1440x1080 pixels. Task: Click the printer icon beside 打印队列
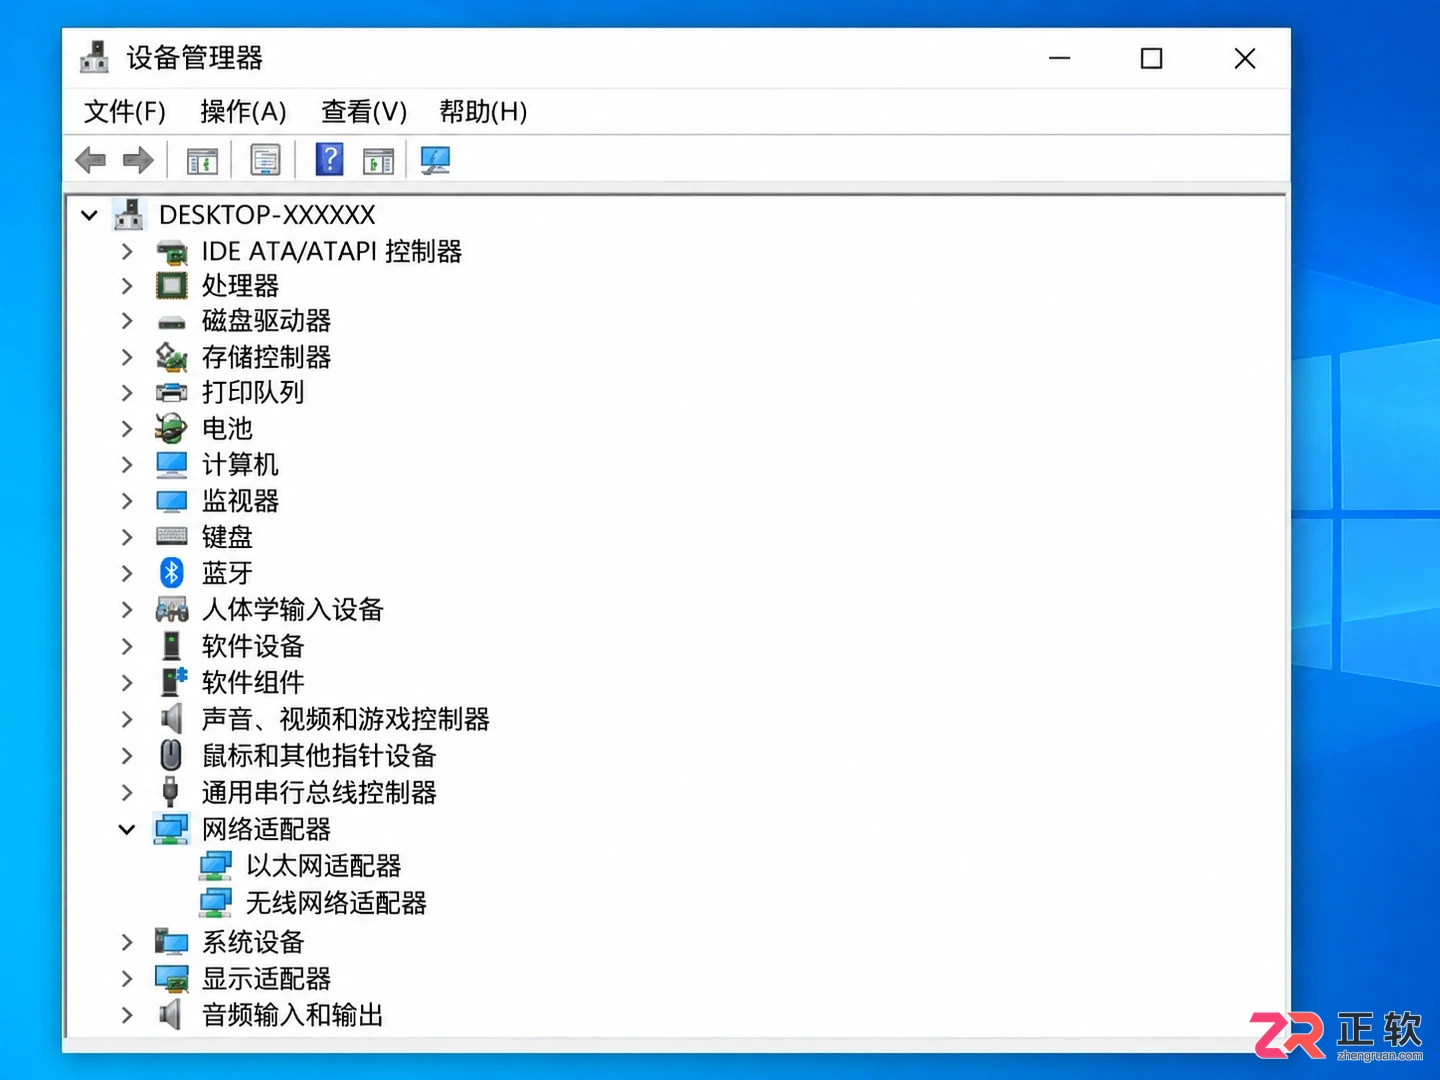click(172, 392)
